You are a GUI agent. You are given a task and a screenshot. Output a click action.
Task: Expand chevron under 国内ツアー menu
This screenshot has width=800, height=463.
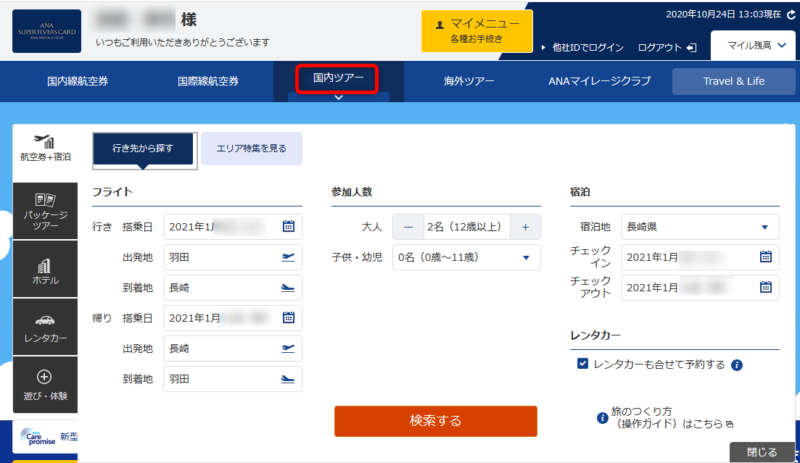click(x=339, y=97)
